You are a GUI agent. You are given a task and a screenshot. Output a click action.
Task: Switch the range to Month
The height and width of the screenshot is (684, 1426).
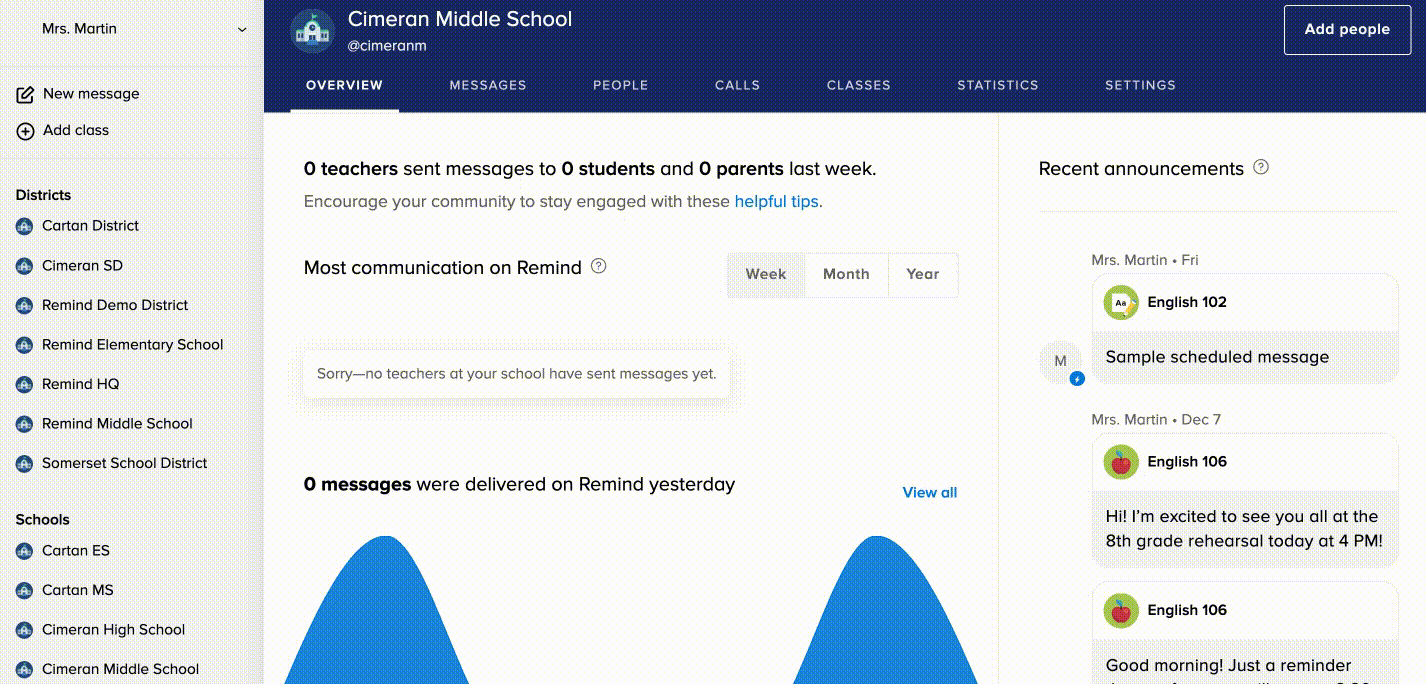click(846, 274)
